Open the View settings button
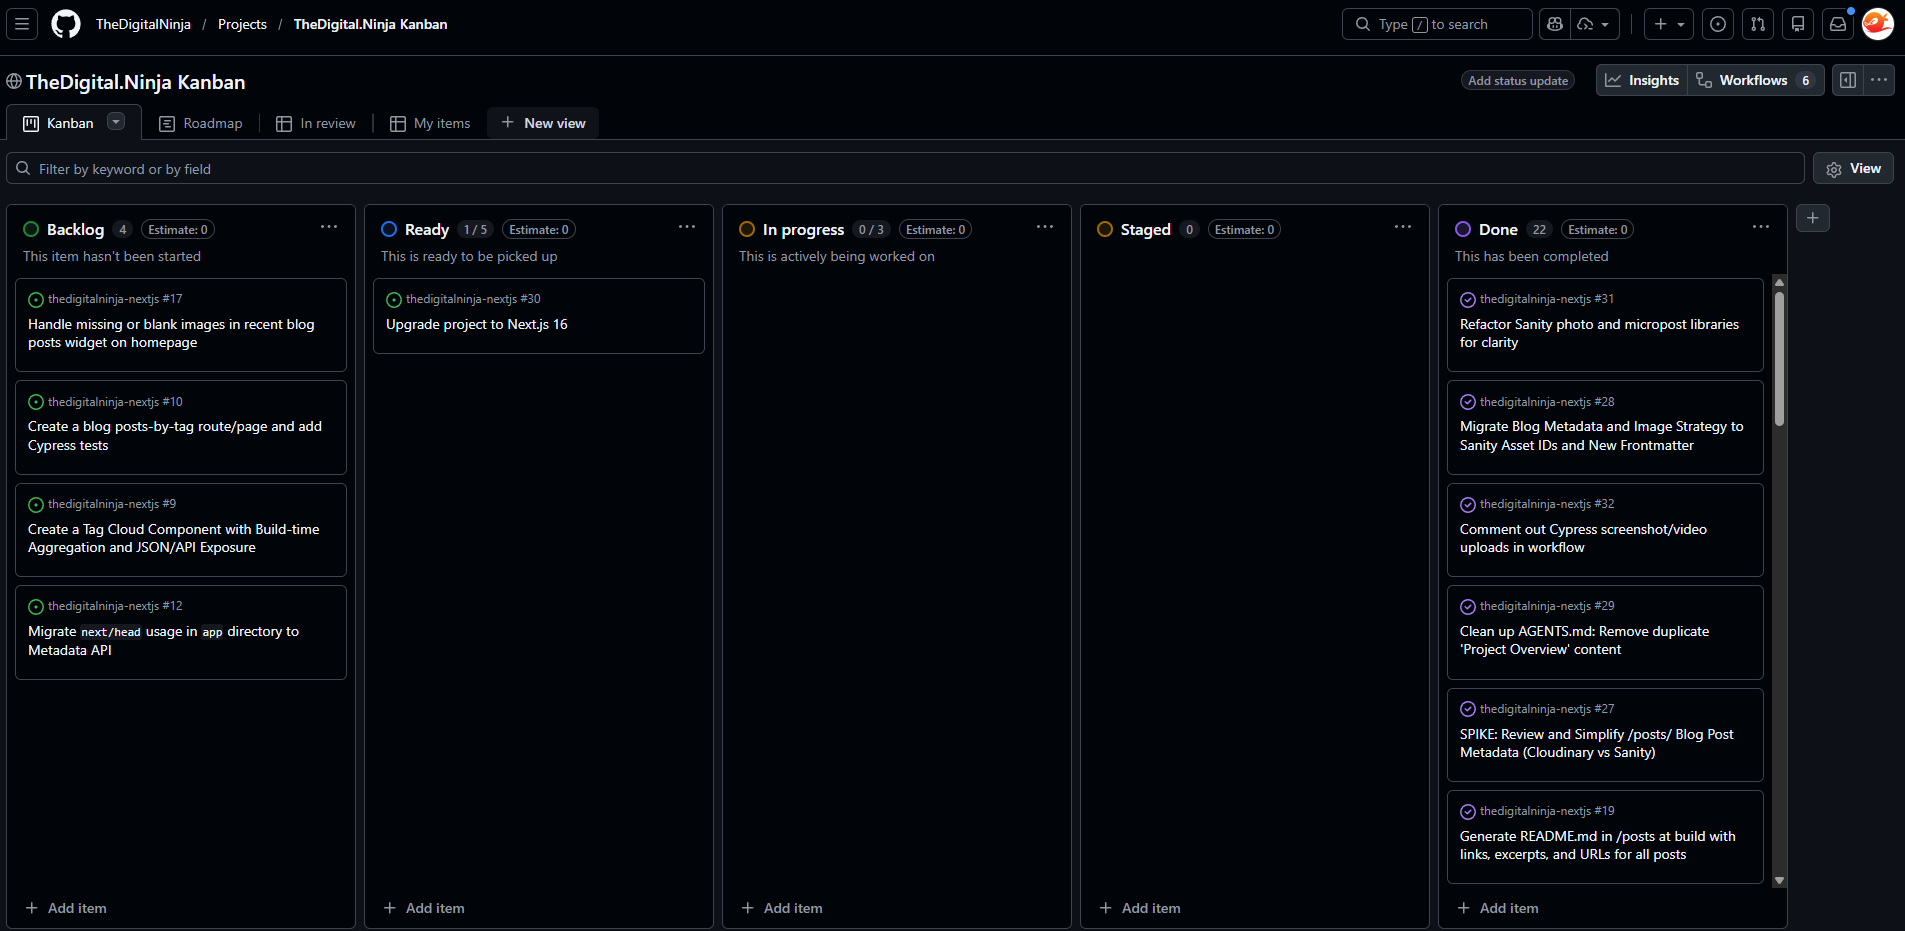 (1853, 168)
